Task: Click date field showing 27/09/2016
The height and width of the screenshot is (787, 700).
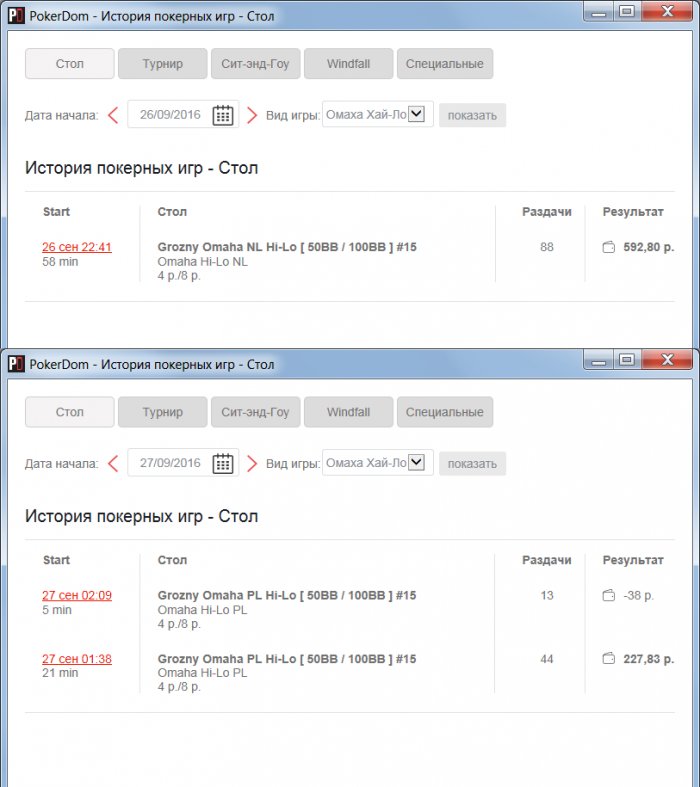Action: 183,463
